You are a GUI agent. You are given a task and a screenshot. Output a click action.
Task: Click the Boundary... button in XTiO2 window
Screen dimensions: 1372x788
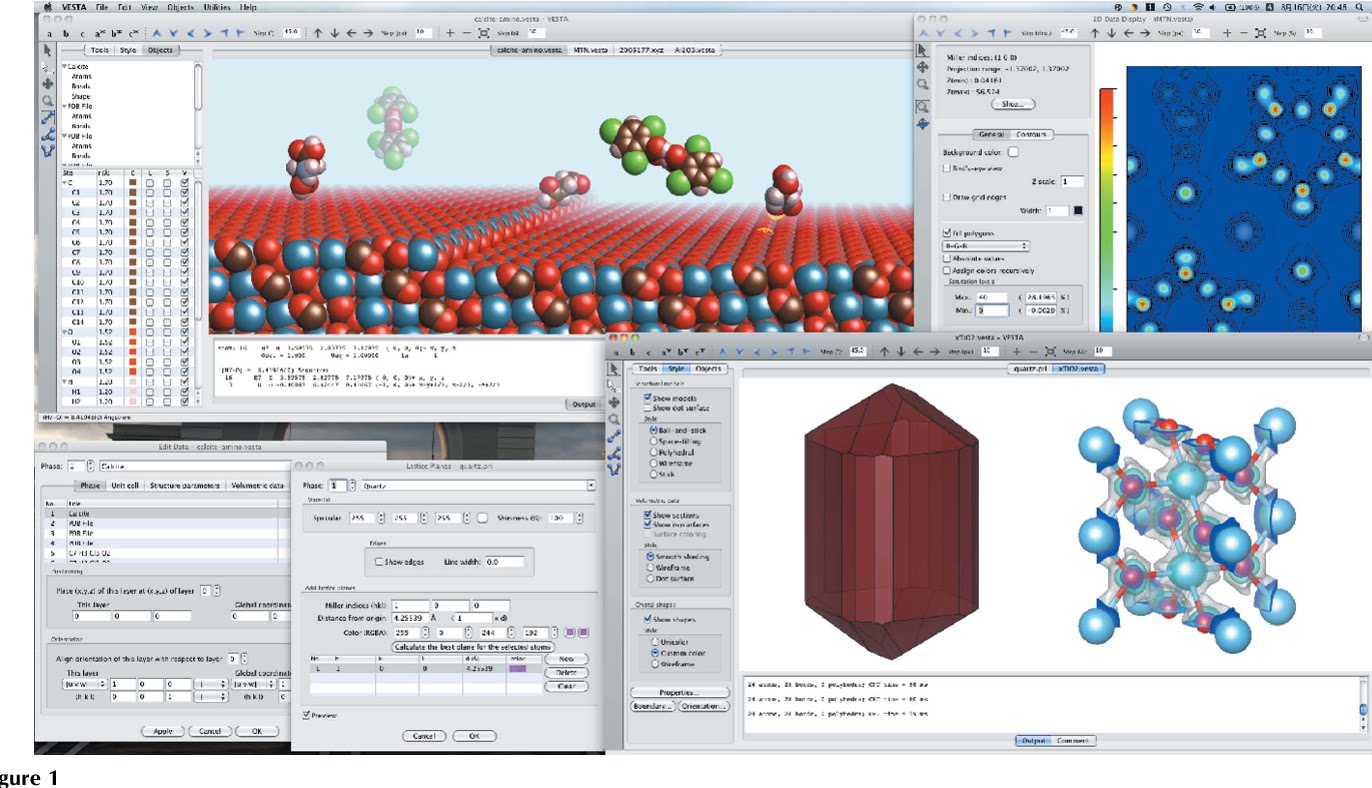pos(654,706)
